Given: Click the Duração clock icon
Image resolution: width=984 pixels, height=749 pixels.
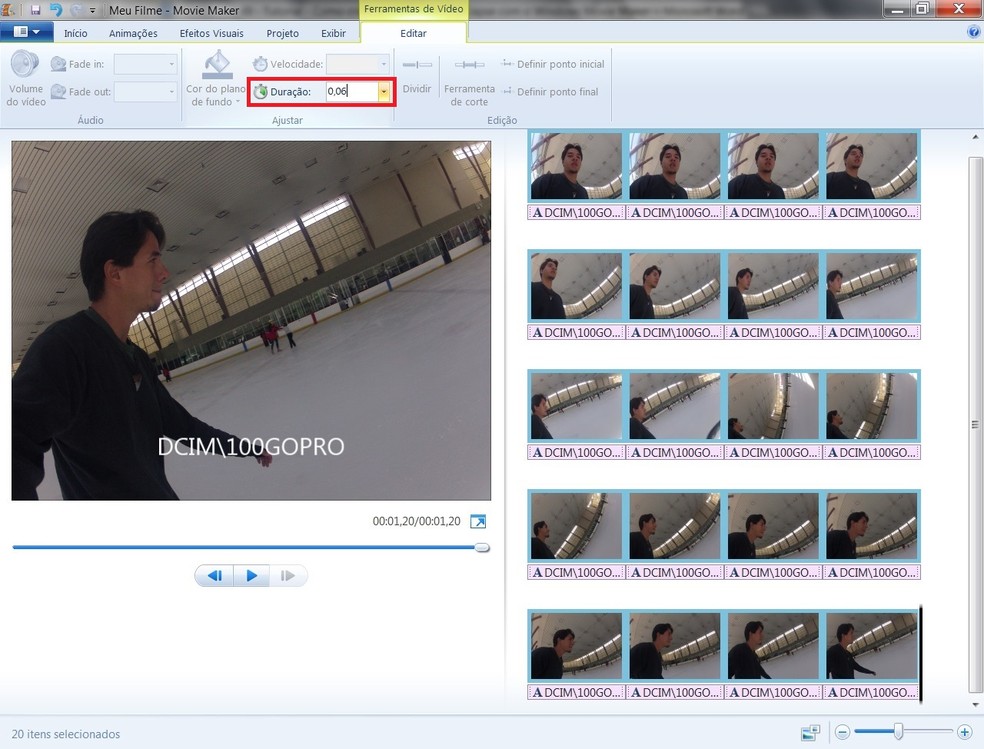Looking at the screenshot, I should coord(260,92).
